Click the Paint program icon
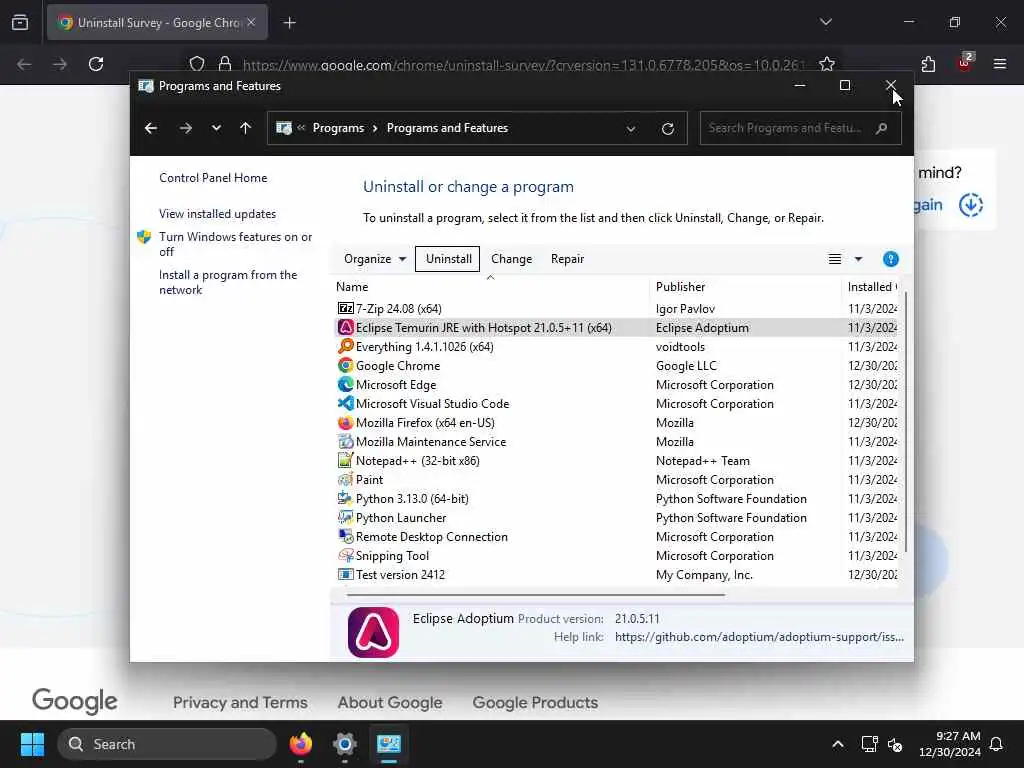 point(345,479)
